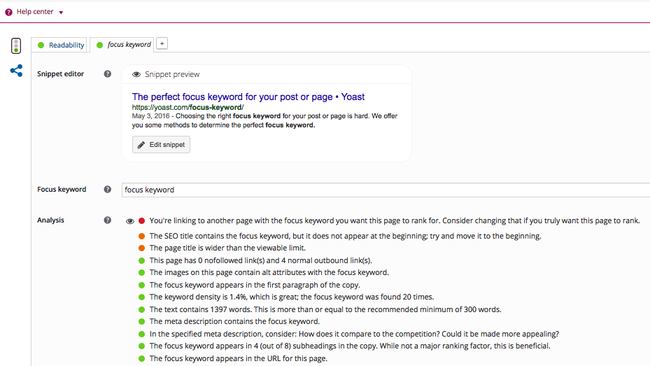Click the yoast.com snippet URL

[x=188, y=107]
